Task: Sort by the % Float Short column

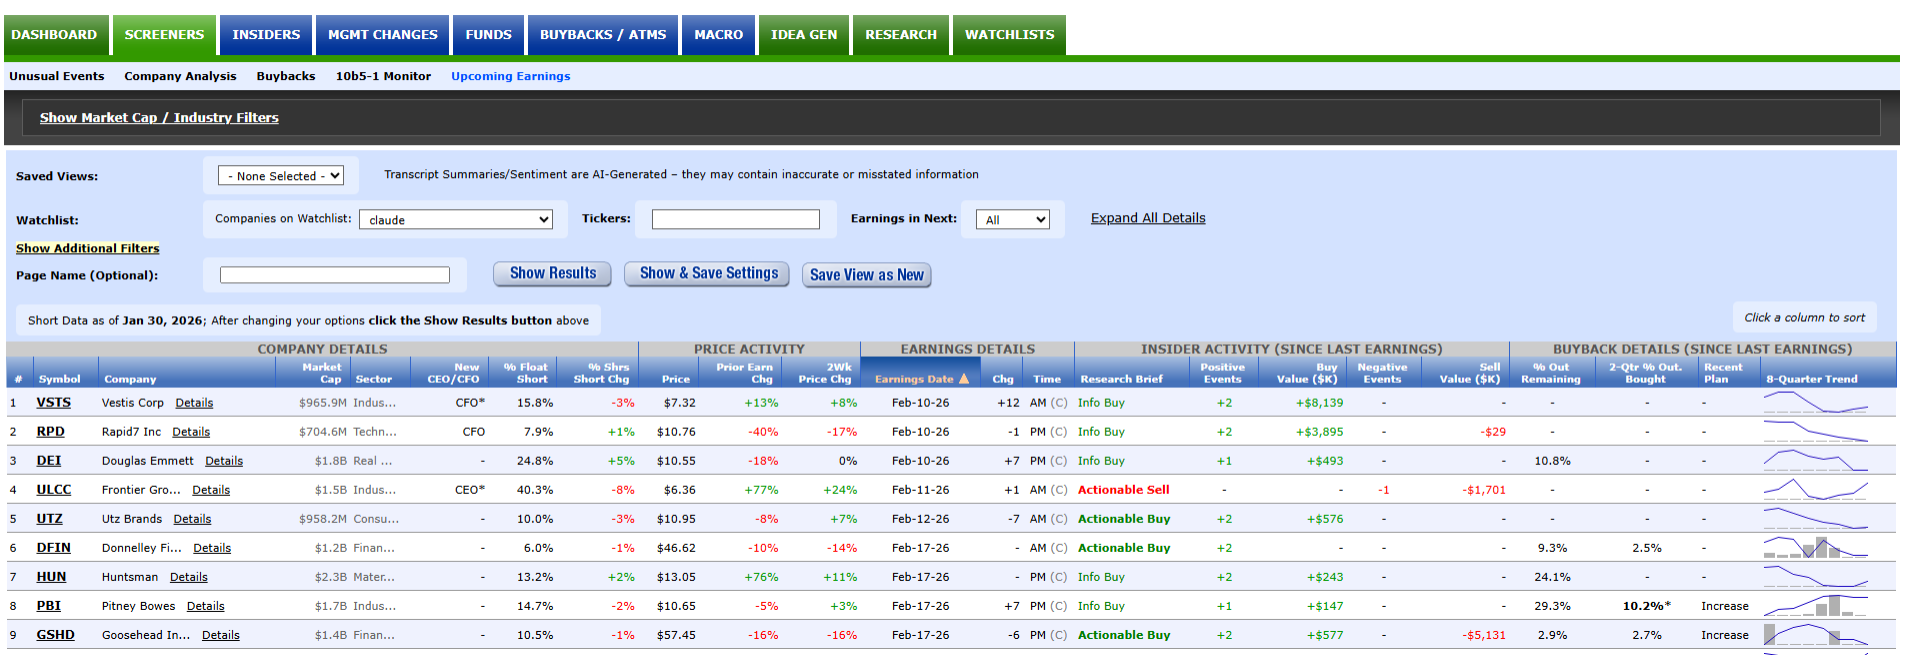Action: [525, 373]
